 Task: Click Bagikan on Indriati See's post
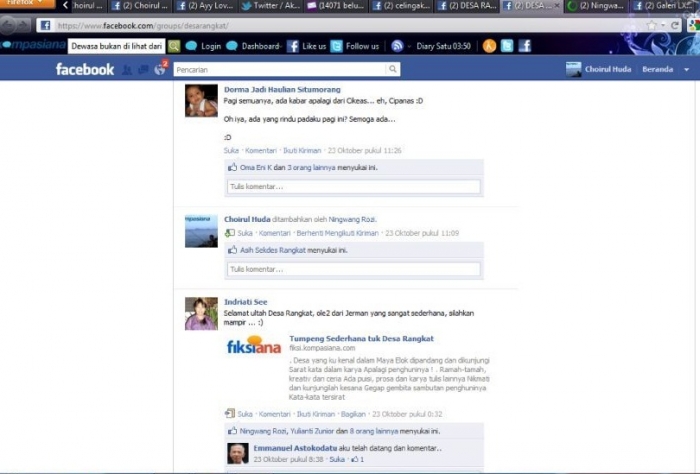pyautogui.click(x=353, y=414)
